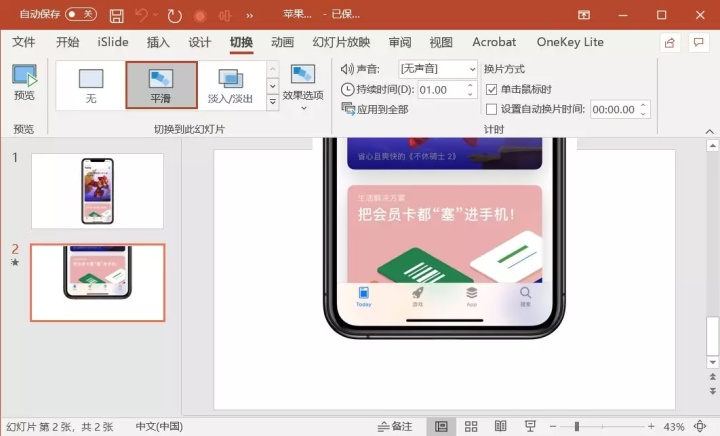Go to next slide double-arrow
The height and width of the screenshot is (436, 720).
[713, 391]
